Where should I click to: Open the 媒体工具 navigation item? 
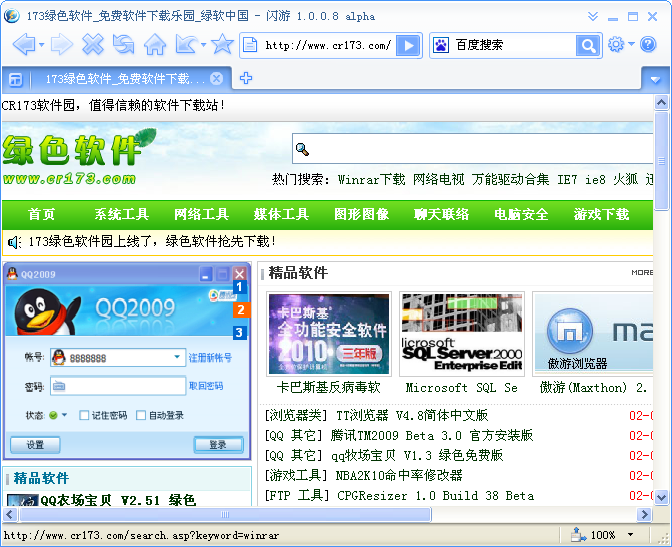[x=281, y=214]
